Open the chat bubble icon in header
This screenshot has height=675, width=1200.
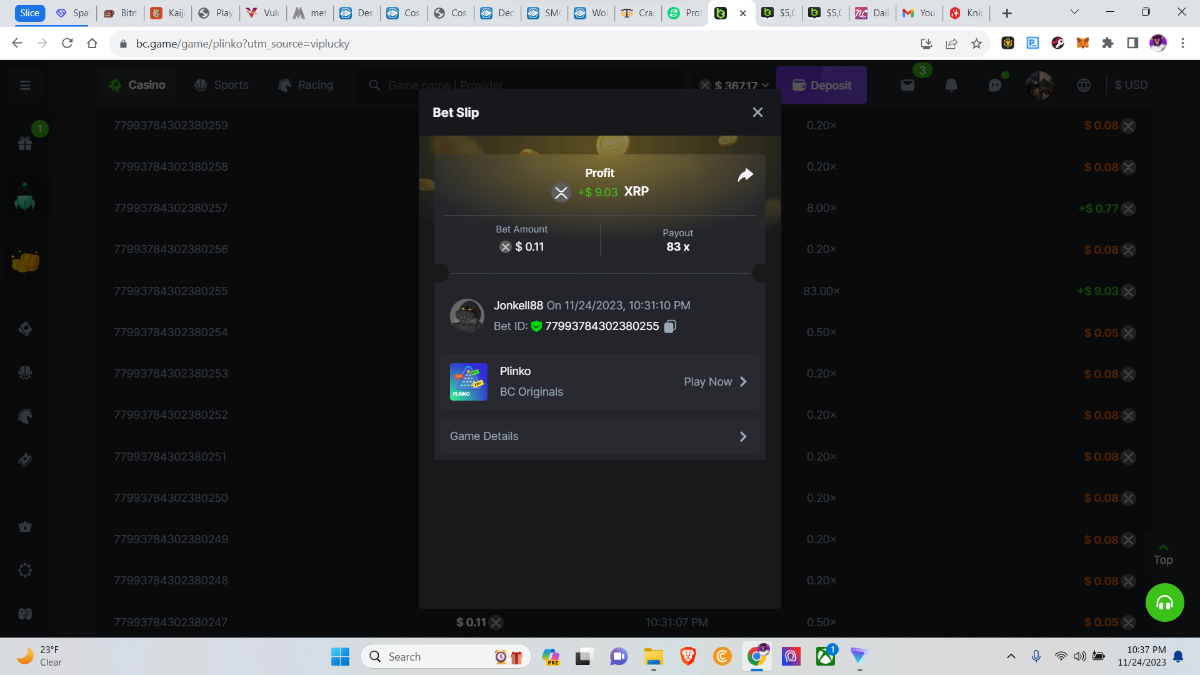(x=995, y=85)
